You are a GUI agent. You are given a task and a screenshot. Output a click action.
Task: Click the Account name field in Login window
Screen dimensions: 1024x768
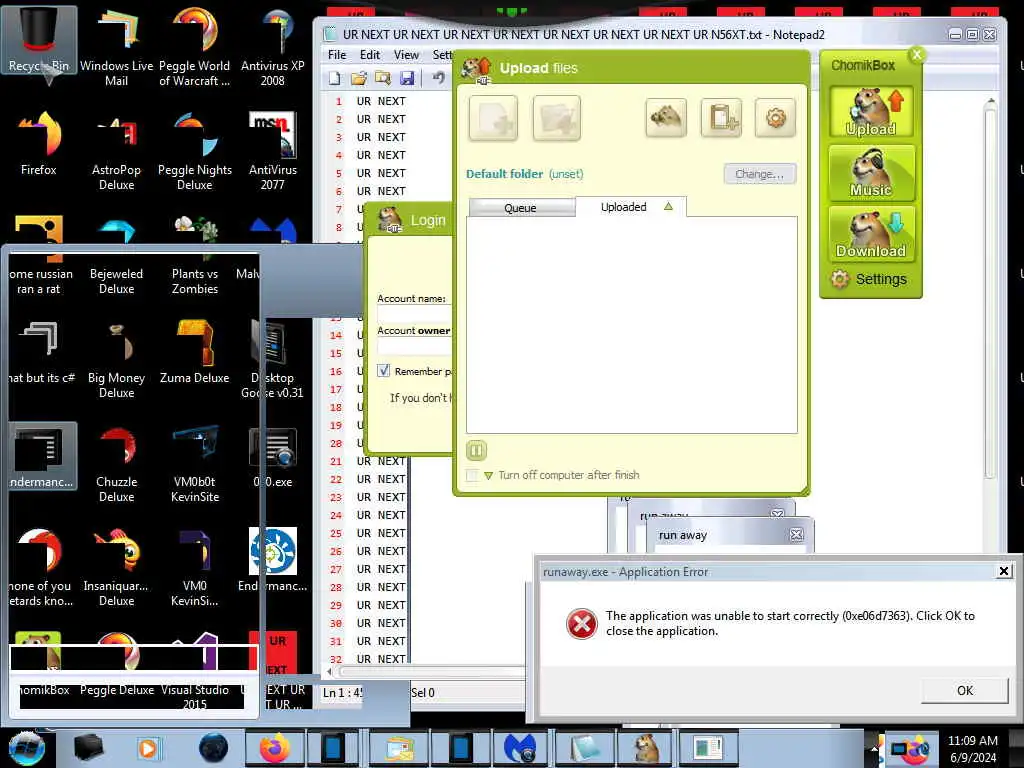(x=414, y=314)
